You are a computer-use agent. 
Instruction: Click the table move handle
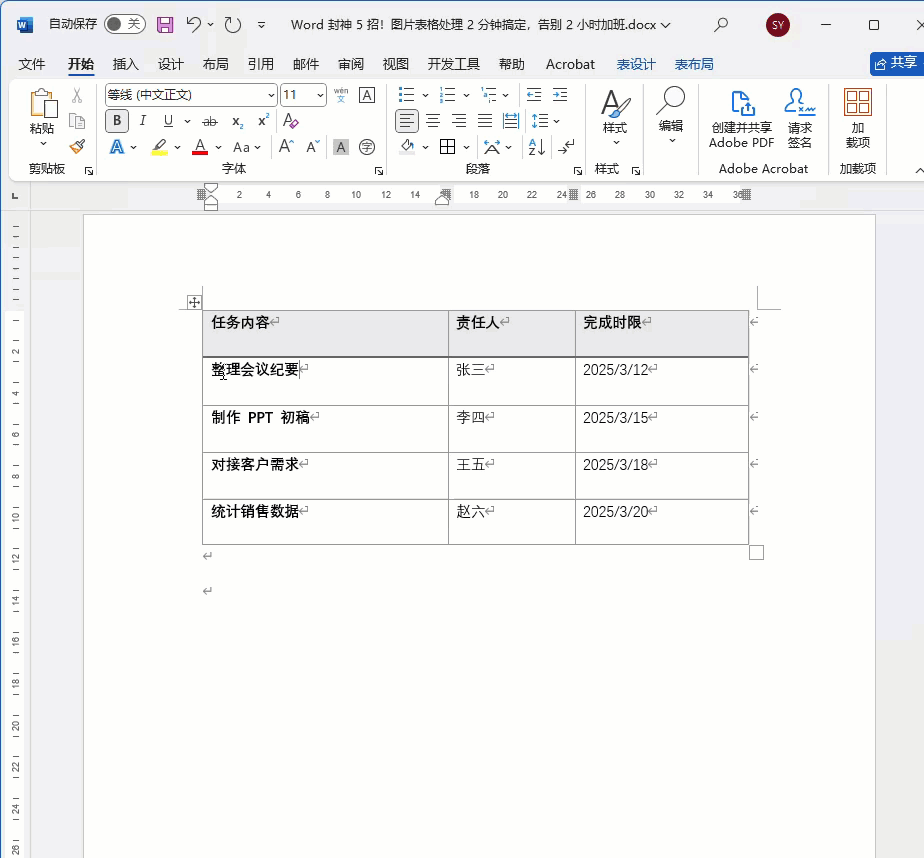(x=194, y=303)
